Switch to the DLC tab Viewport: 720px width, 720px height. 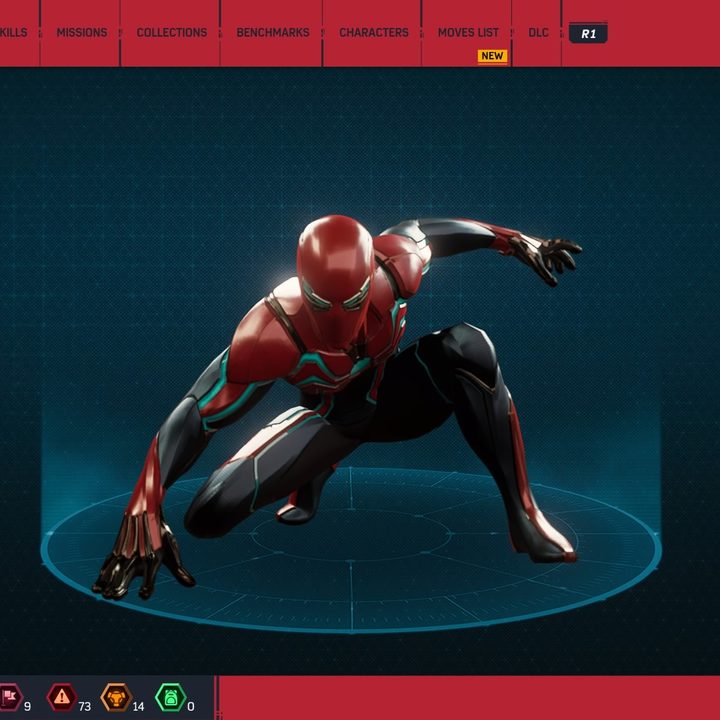[x=538, y=33]
